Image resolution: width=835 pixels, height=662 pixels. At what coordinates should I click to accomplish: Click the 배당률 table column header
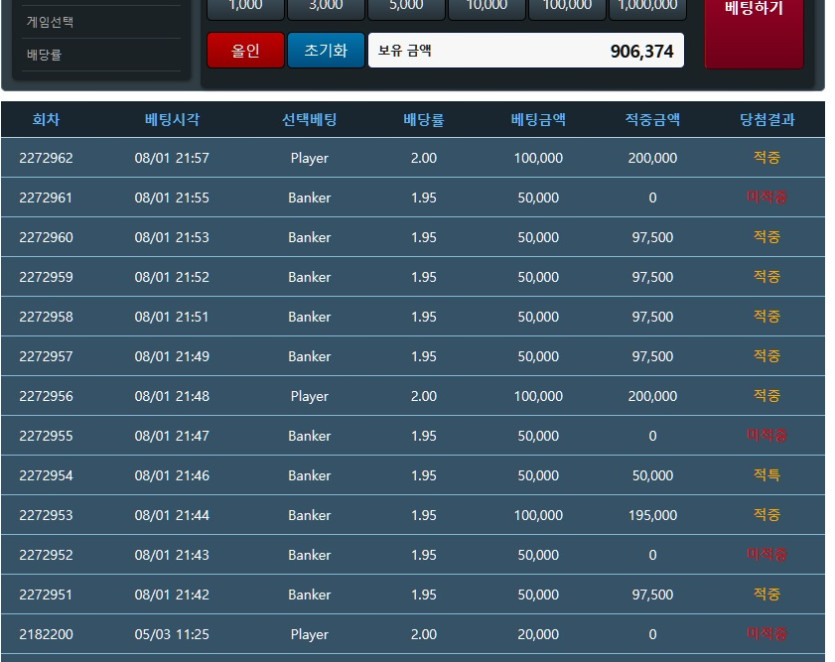coord(424,119)
